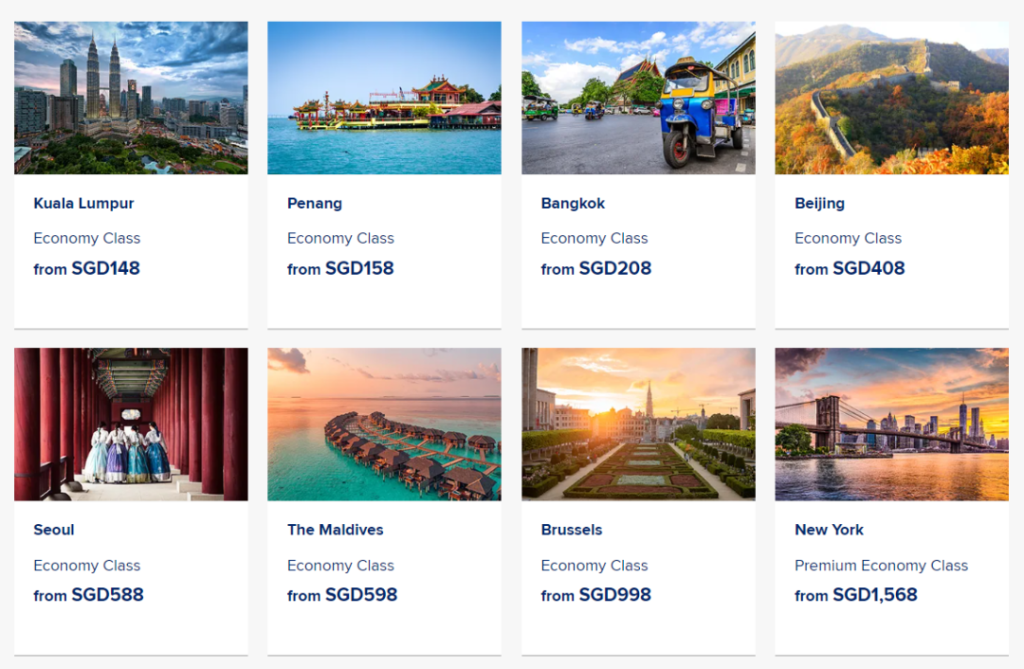Screen dimensions: 1024x669
Task: Click the Seoul destination heading
Action: pyautogui.click(x=54, y=529)
